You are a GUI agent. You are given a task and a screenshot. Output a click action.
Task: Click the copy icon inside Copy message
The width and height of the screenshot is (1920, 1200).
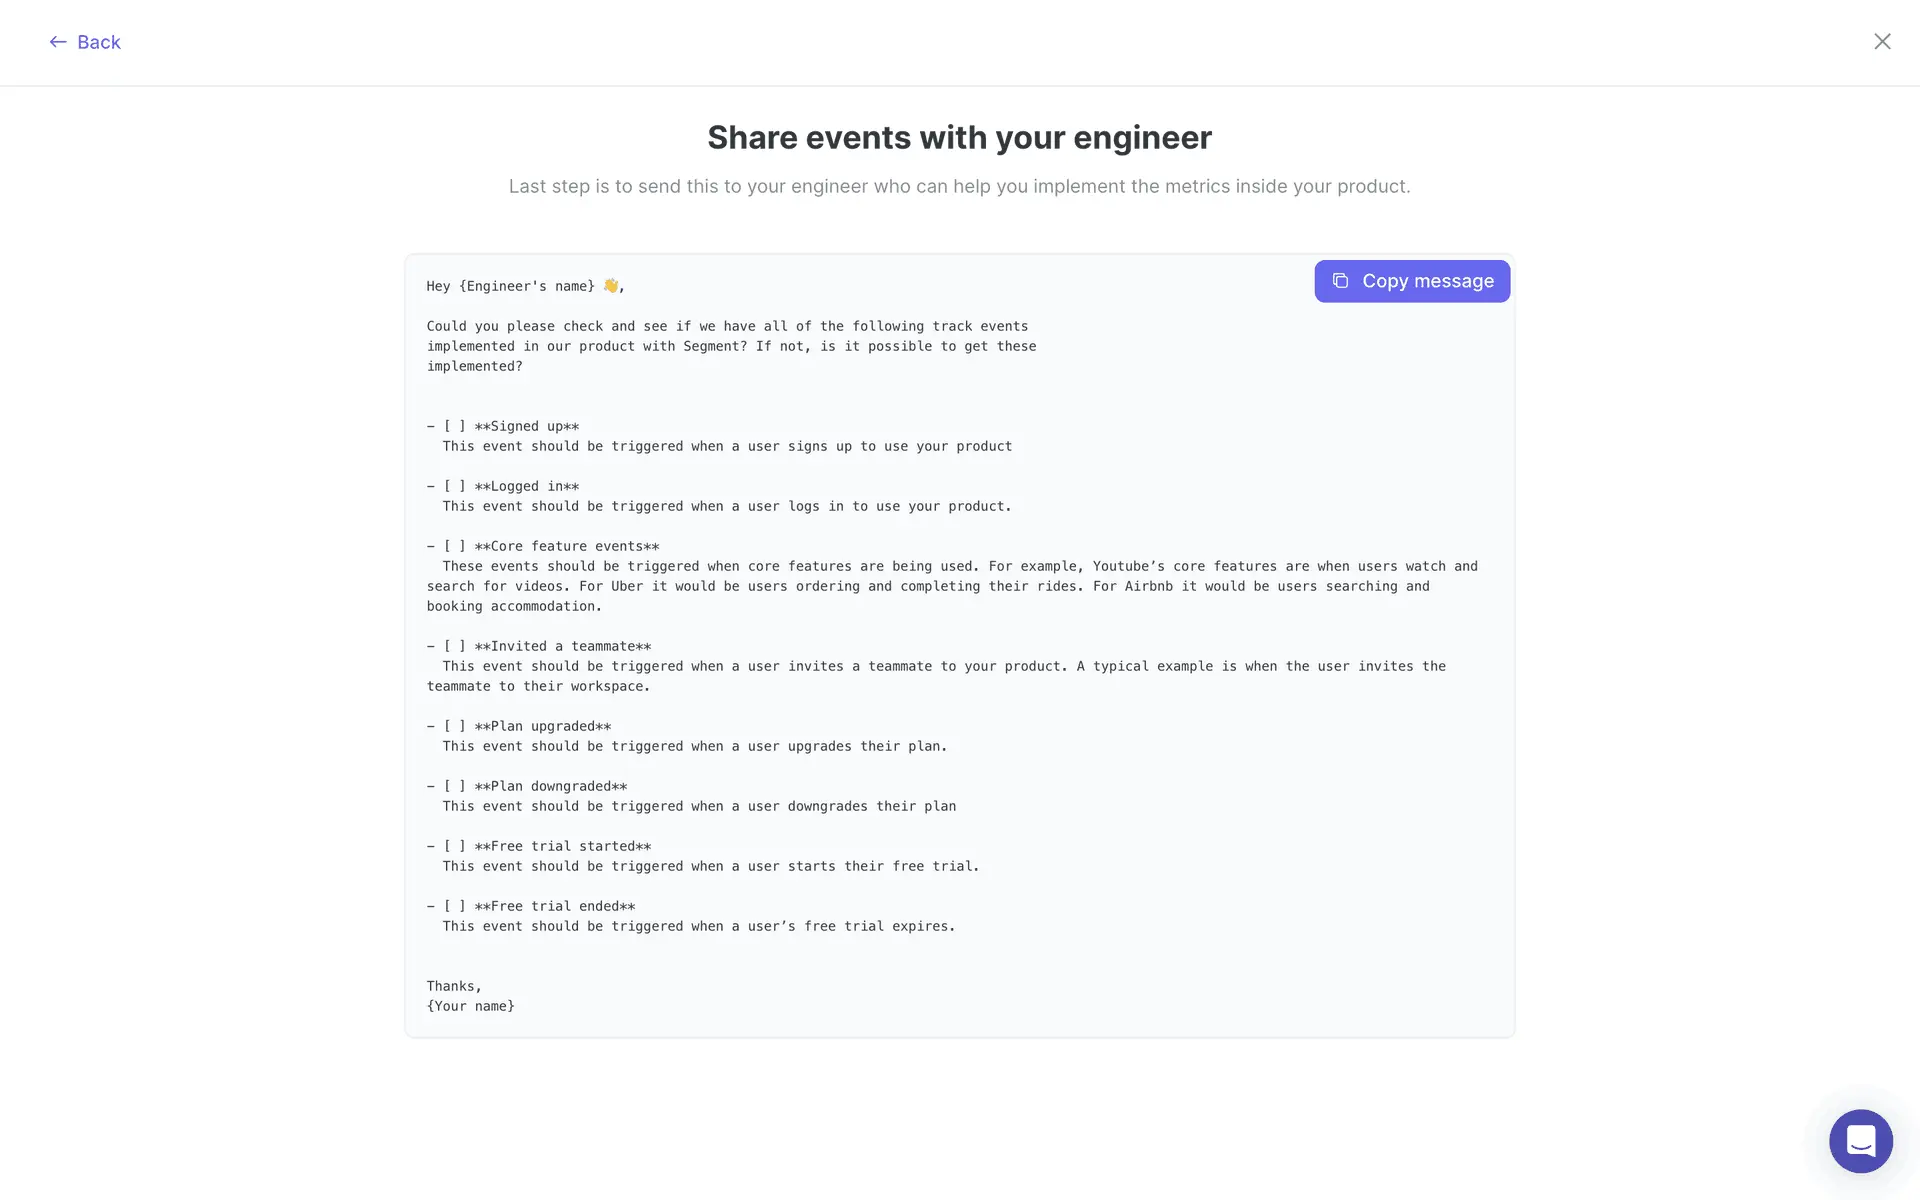click(1340, 281)
